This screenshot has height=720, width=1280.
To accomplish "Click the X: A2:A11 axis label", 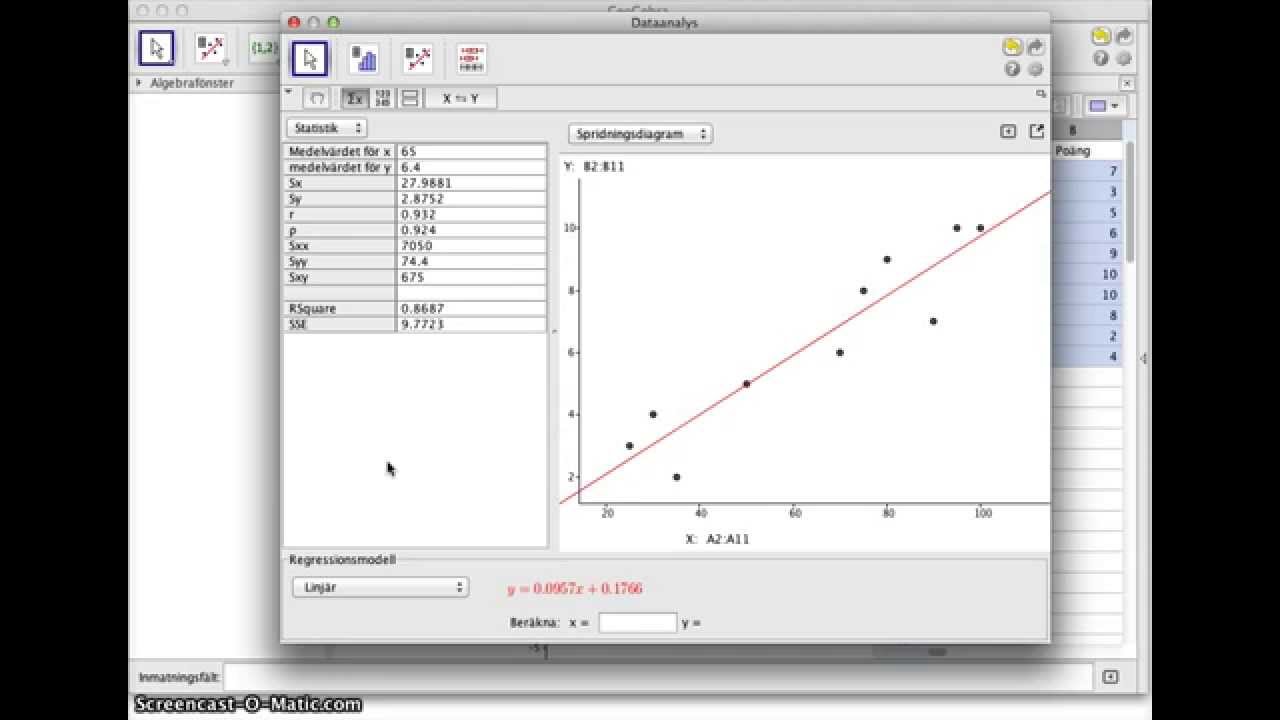I will (x=717, y=539).
